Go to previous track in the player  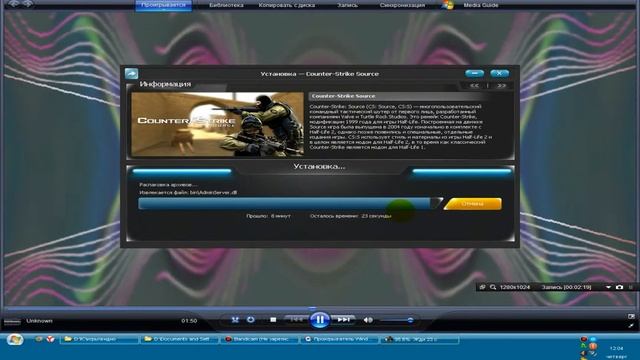(x=297, y=320)
